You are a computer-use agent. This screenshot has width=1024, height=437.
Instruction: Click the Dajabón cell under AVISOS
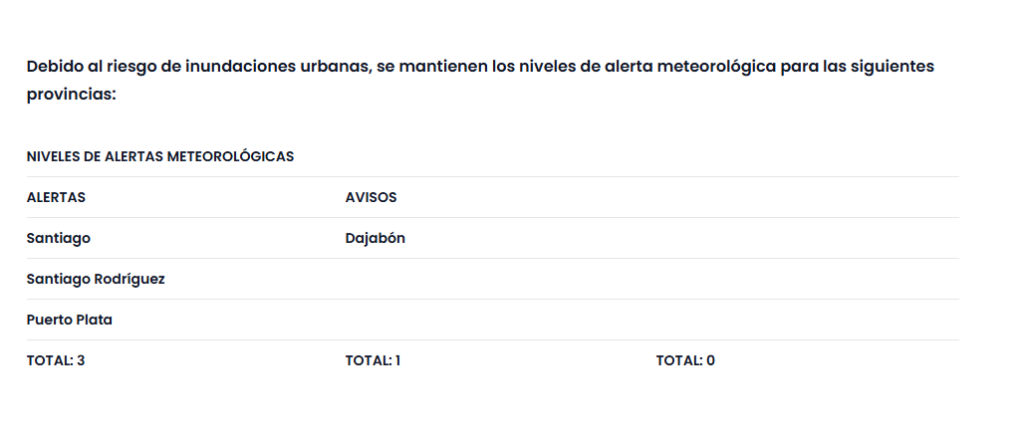coord(375,238)
